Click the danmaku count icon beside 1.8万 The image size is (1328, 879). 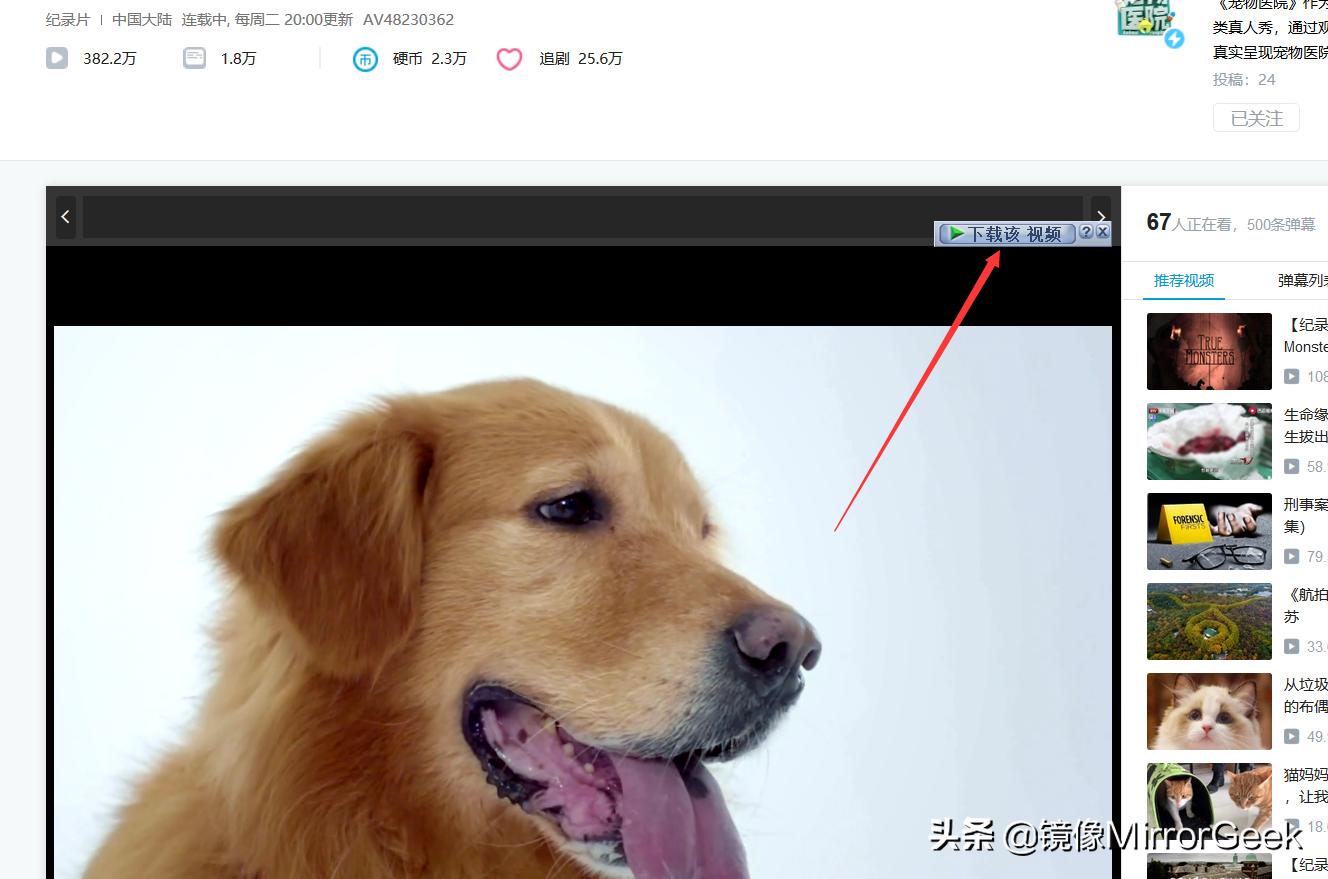[194, 58]
